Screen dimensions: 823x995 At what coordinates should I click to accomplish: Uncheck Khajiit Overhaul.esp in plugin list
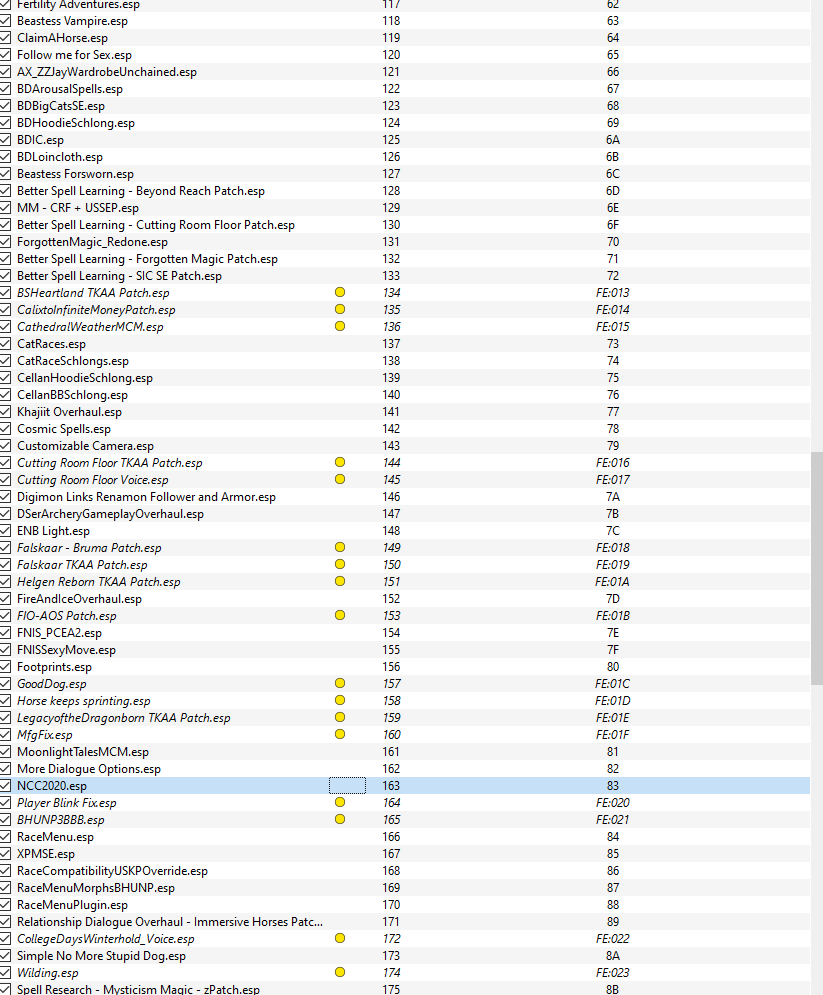[x=5, y=411]
